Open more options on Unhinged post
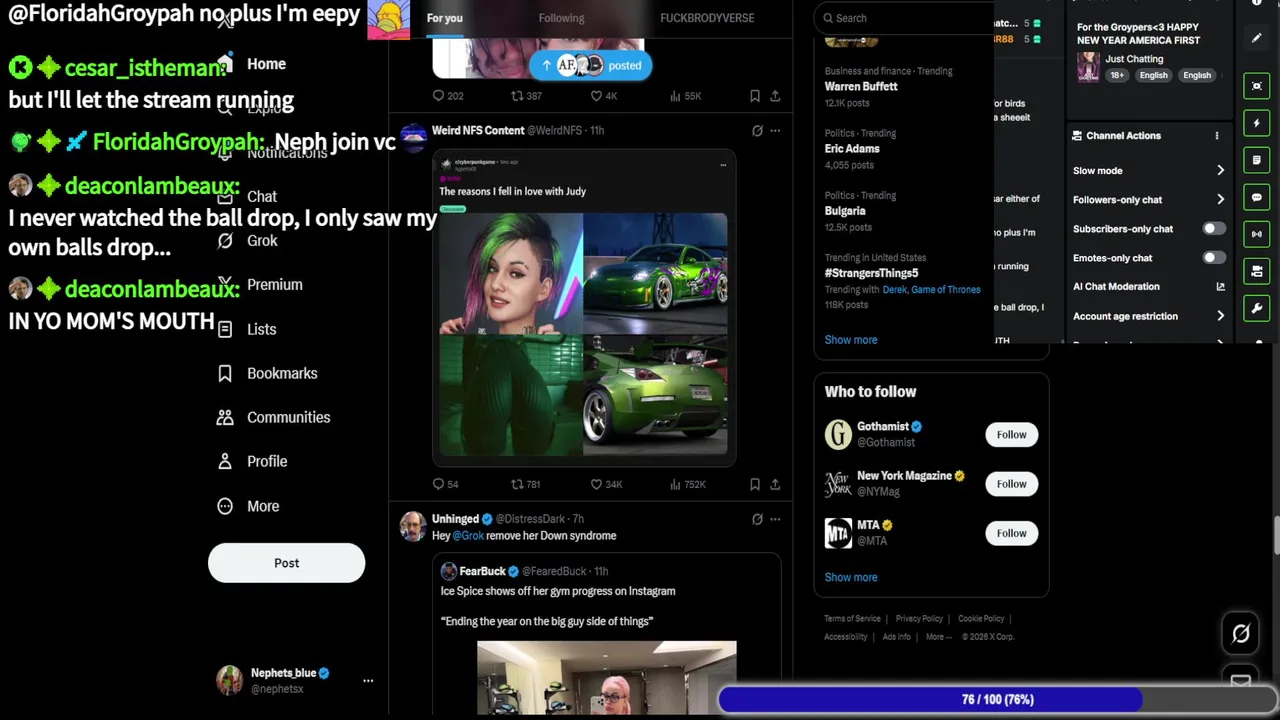Screen dimensions: 1280x720 (775, 519)
